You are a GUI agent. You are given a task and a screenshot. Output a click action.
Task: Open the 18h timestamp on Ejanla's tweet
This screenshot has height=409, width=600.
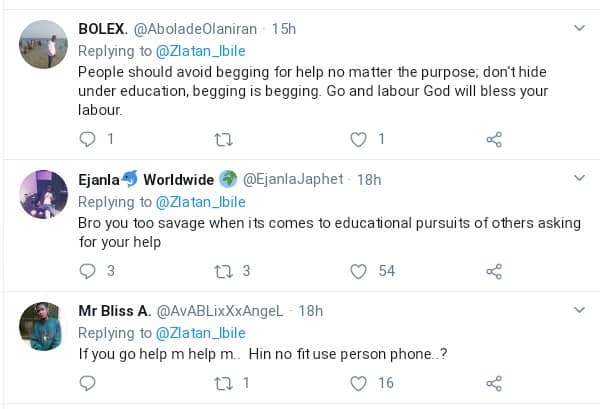(368, 180)
